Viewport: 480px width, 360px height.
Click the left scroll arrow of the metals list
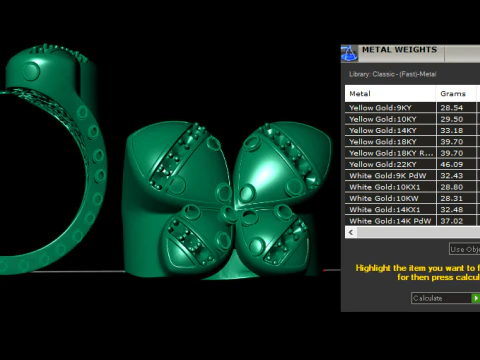(351, 232)
